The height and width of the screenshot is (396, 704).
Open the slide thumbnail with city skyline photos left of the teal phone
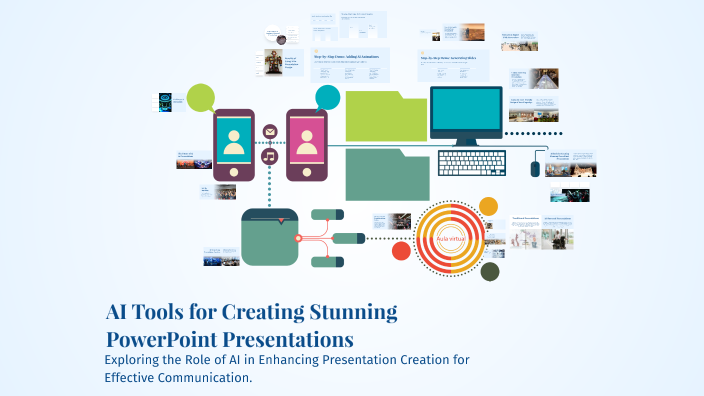coord(194,160)
